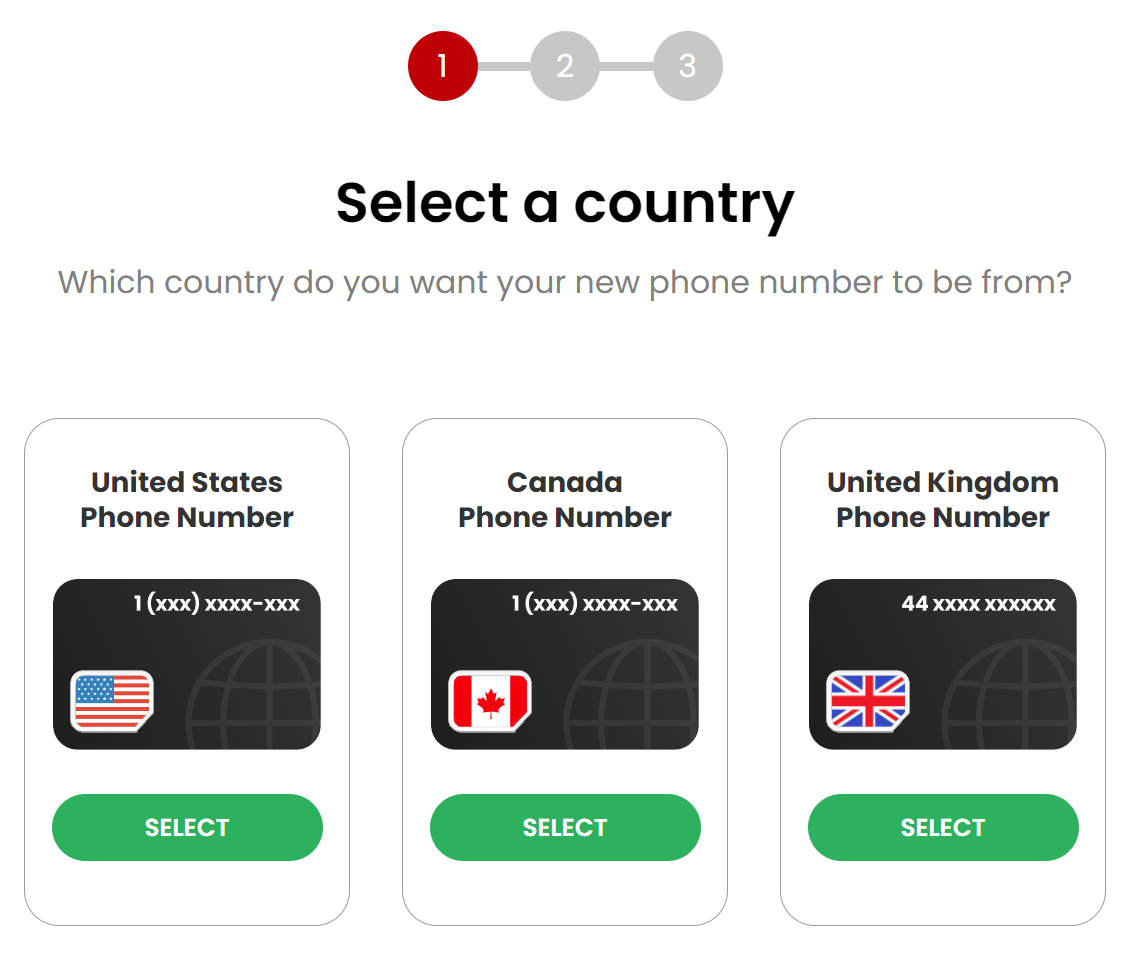This screenshot has height=959, width=1129.
Task: Click the Canada maple leaf flag icon
Action: (490, 700)
